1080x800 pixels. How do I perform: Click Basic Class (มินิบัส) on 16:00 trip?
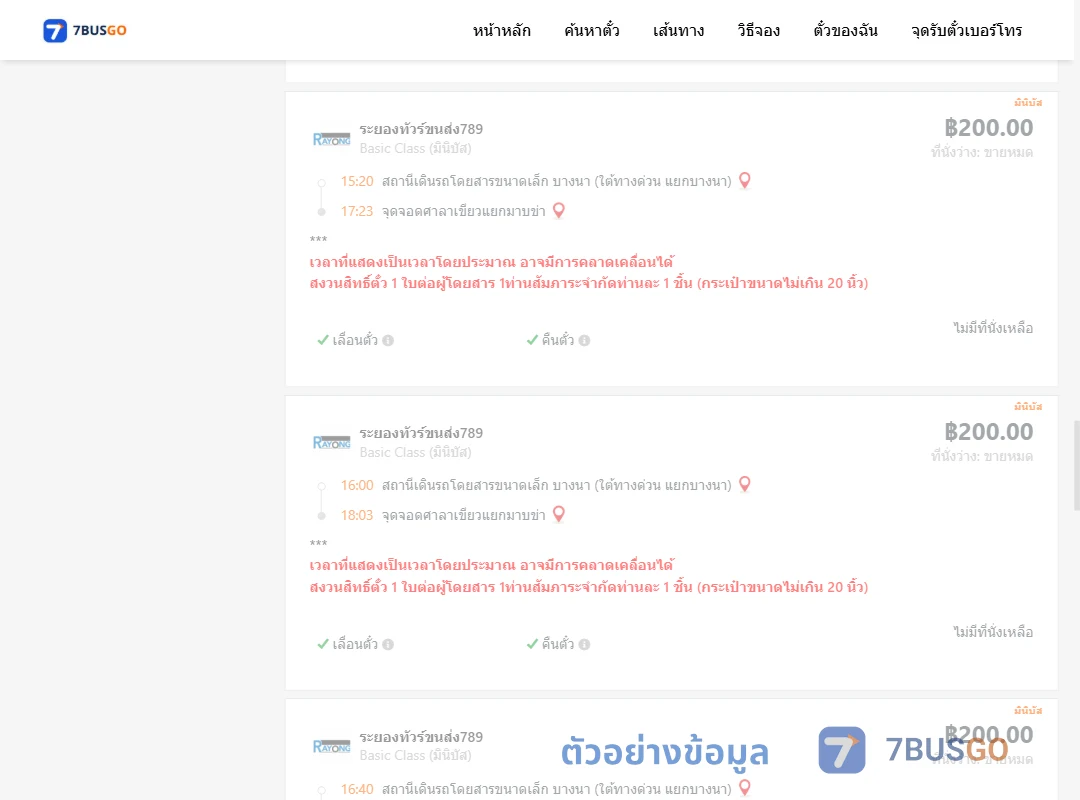coord(415,452)
